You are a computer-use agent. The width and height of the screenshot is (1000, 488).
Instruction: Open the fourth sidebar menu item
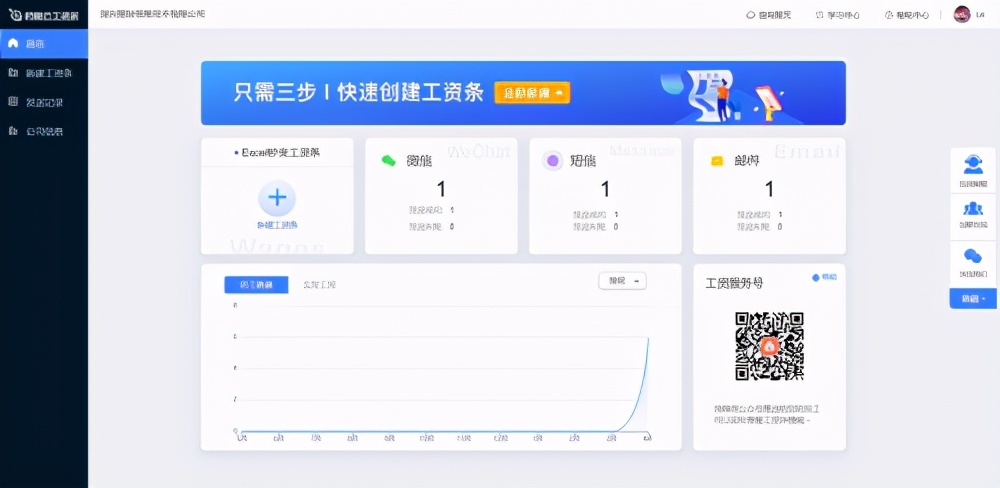coord(44,131)
